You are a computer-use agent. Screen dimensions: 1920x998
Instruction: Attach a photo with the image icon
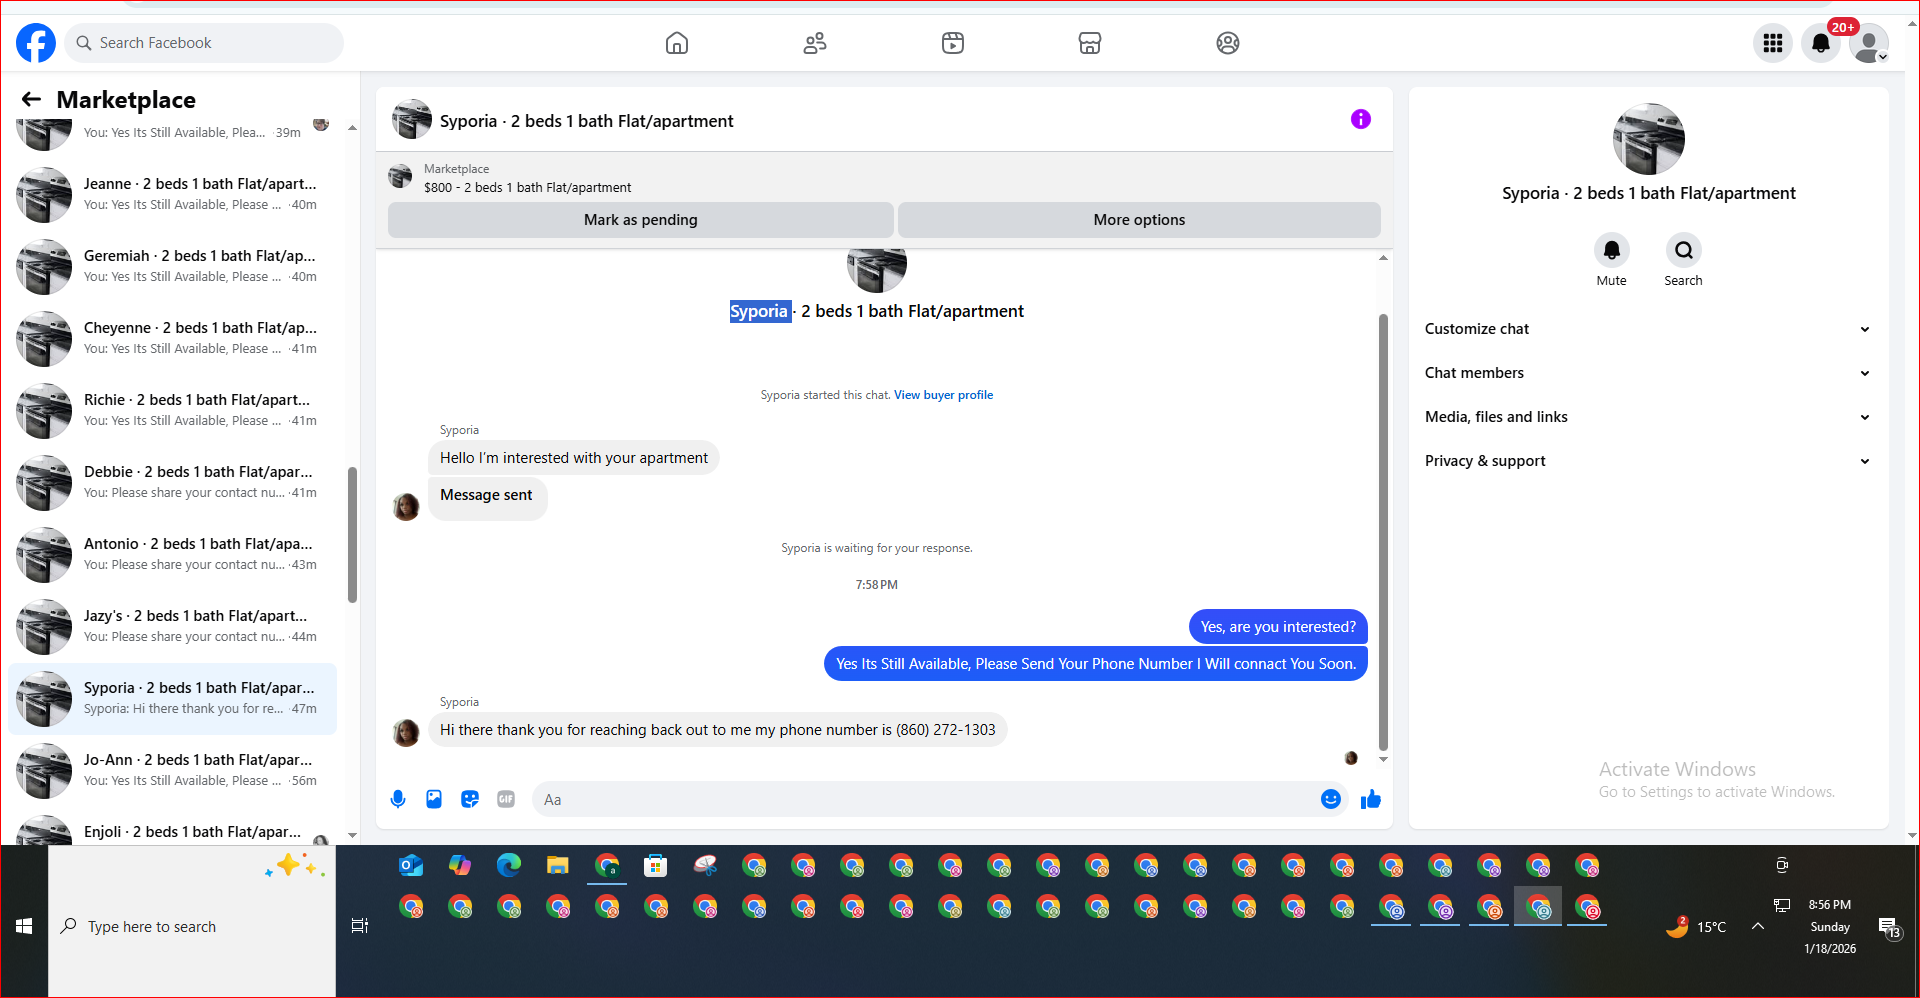click(x=434, y=799)
